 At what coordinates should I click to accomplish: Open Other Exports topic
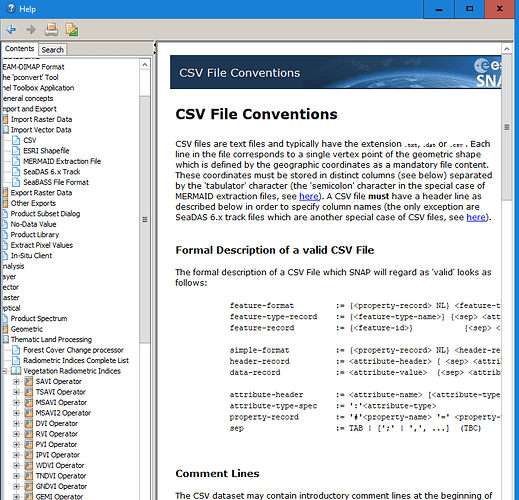click(x=33, y=203)
